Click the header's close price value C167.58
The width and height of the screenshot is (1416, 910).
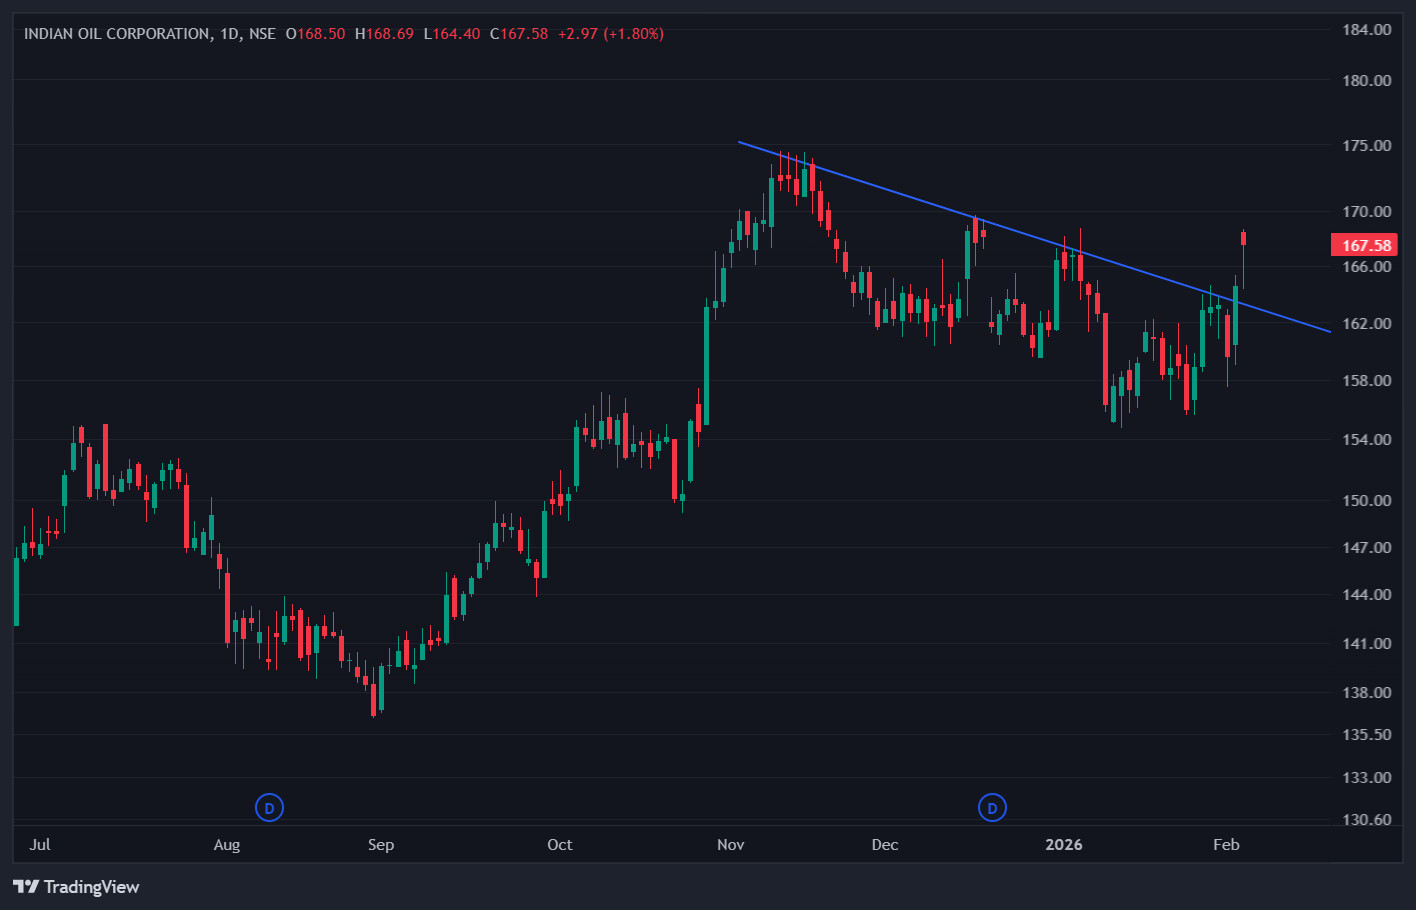[519, 34]
